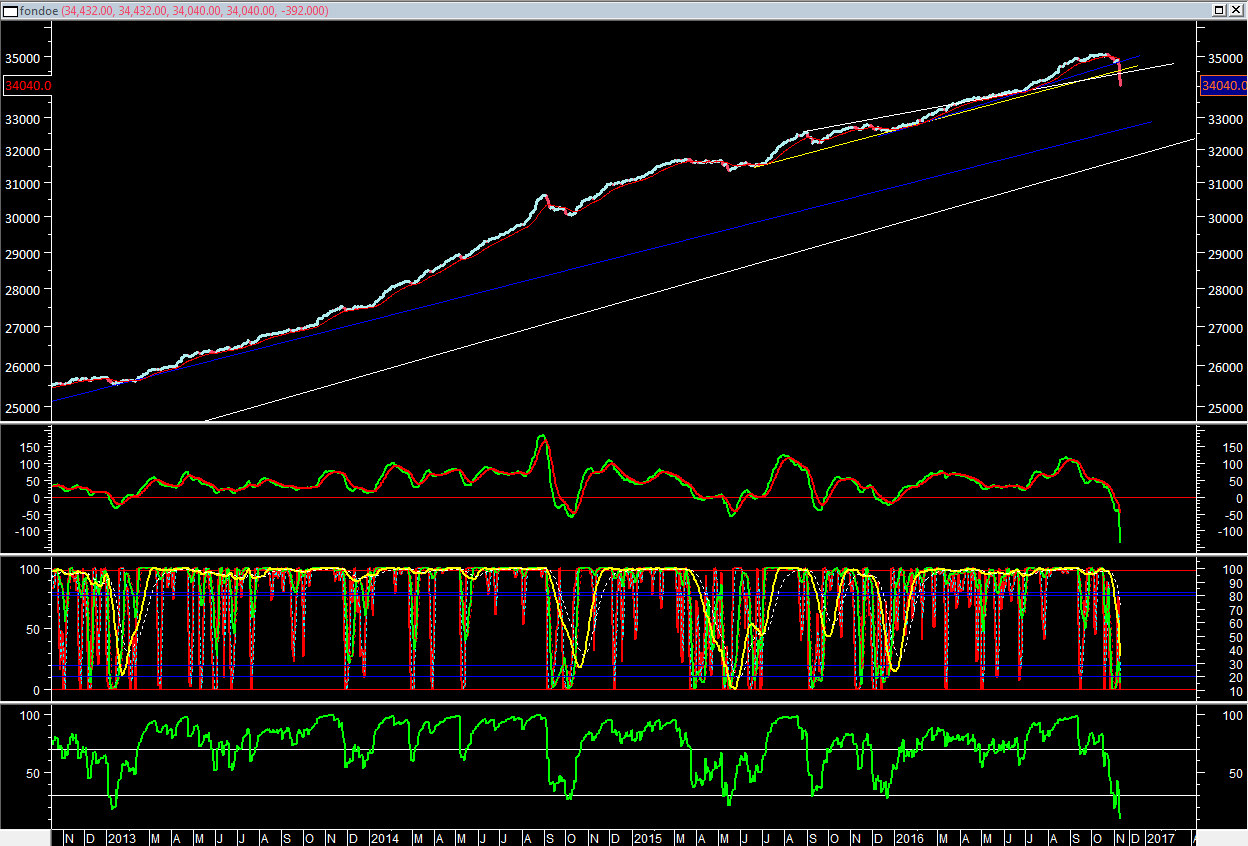Open the fondoe chart window system-menu icon
Image resolution: width=1248 pixels, height=846 pixels.
9,10
